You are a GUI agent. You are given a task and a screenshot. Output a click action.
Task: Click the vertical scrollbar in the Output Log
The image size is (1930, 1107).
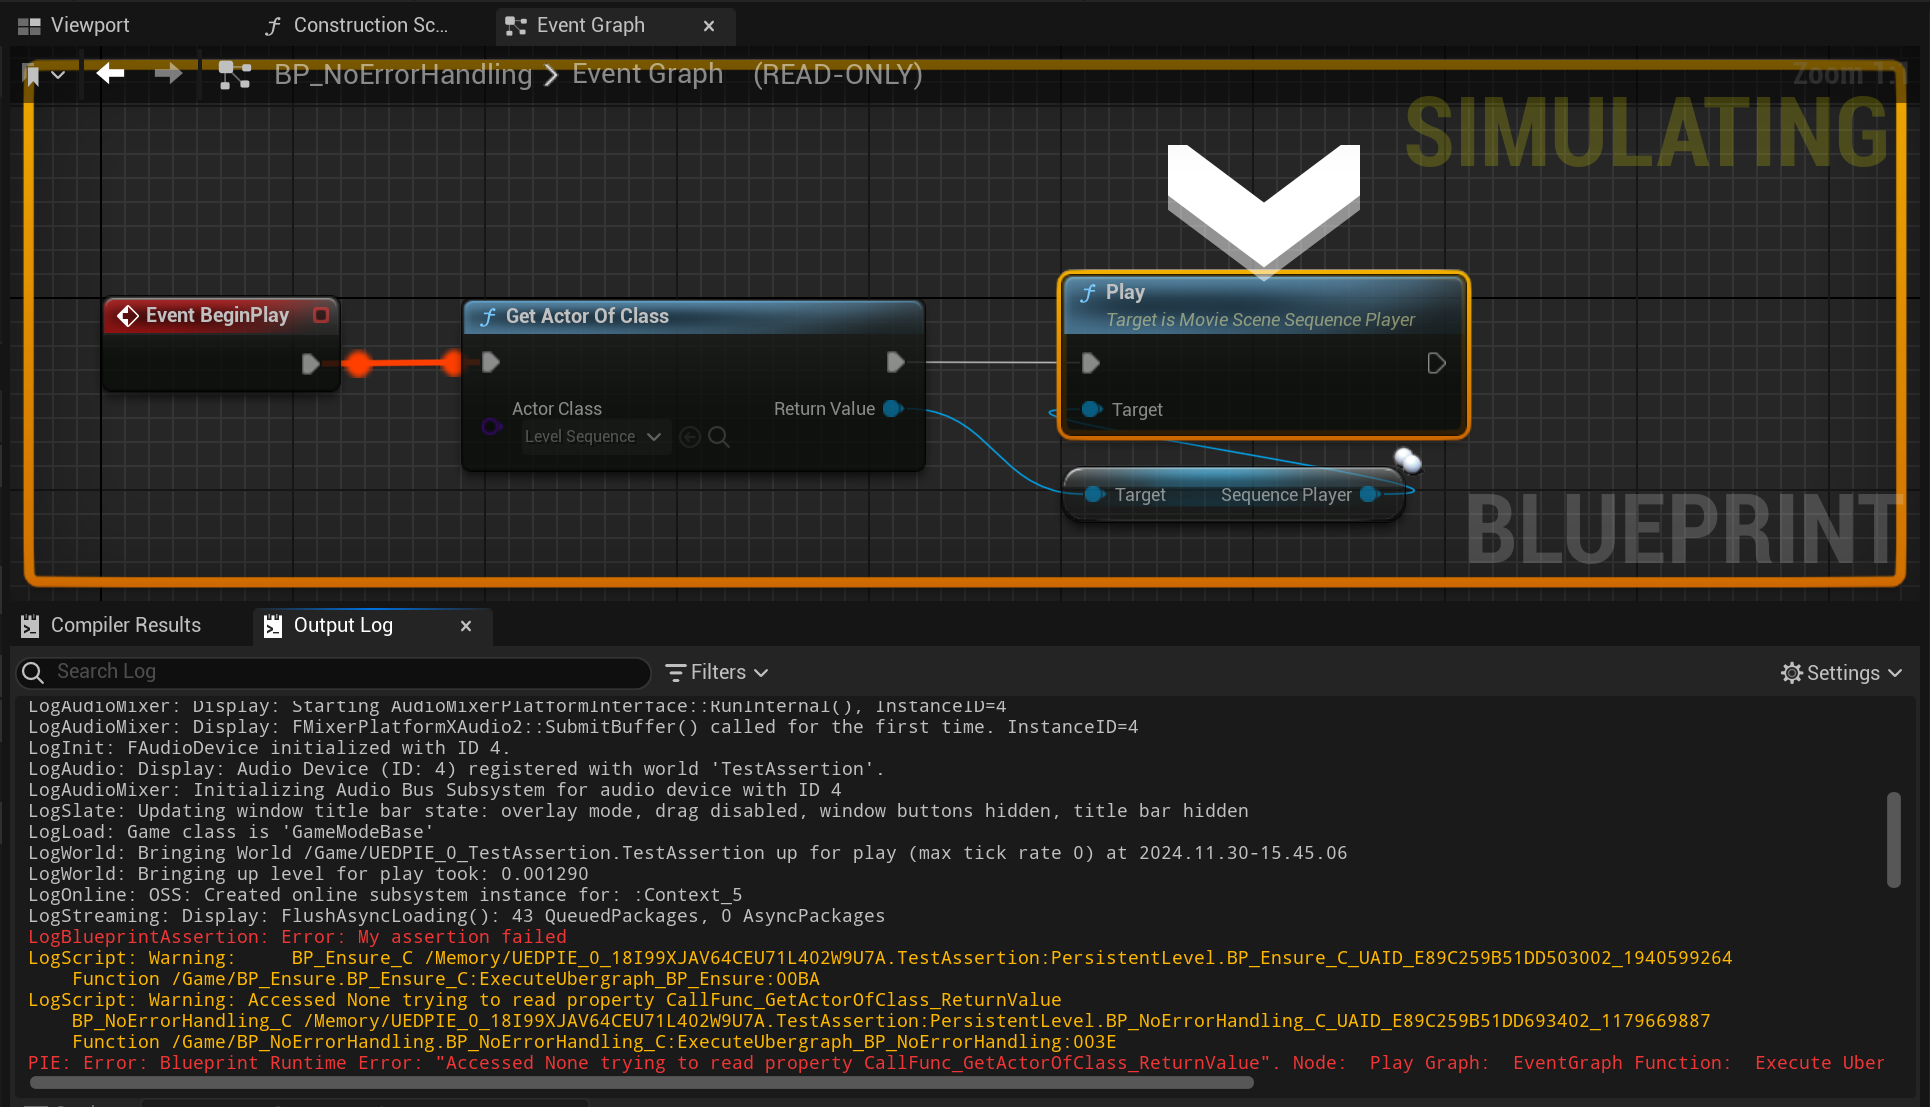[1893, 840]
